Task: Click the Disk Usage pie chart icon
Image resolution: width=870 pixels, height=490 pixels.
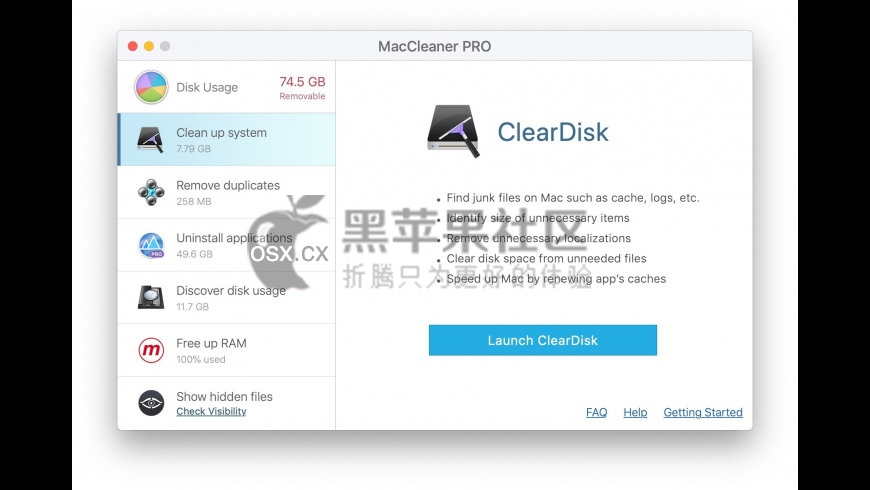Action: tap(151, 87)
